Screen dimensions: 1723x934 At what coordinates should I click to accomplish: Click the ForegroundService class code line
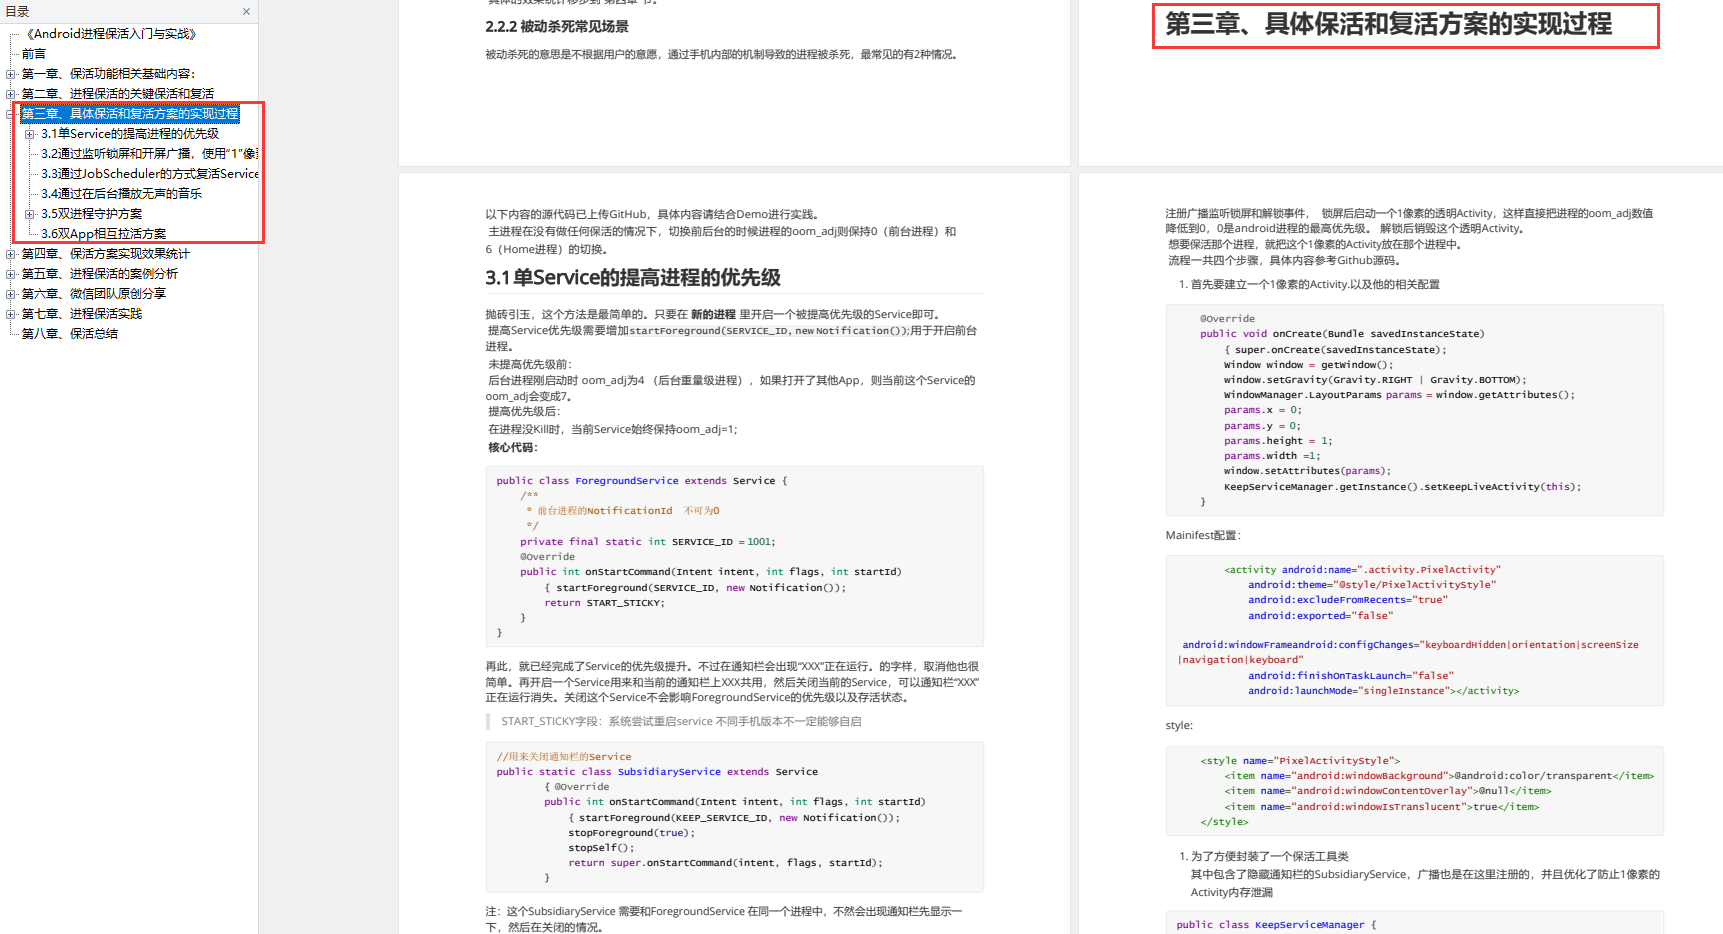click(642, 481)
